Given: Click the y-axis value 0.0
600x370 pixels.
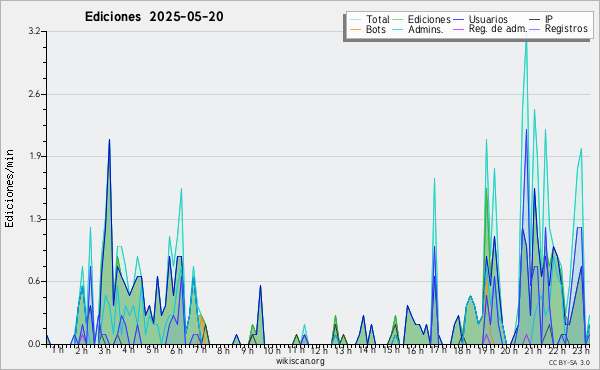Looking at the screenshot, I should click(x=34, y=344).
